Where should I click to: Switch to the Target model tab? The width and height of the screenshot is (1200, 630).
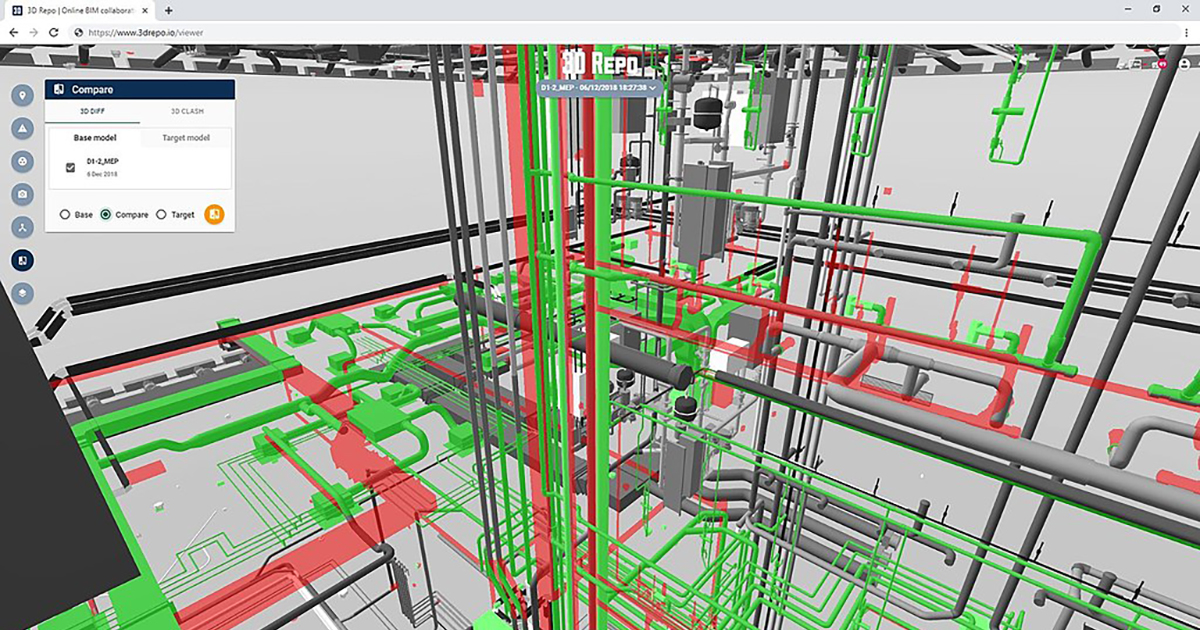(x=185, y=137)
